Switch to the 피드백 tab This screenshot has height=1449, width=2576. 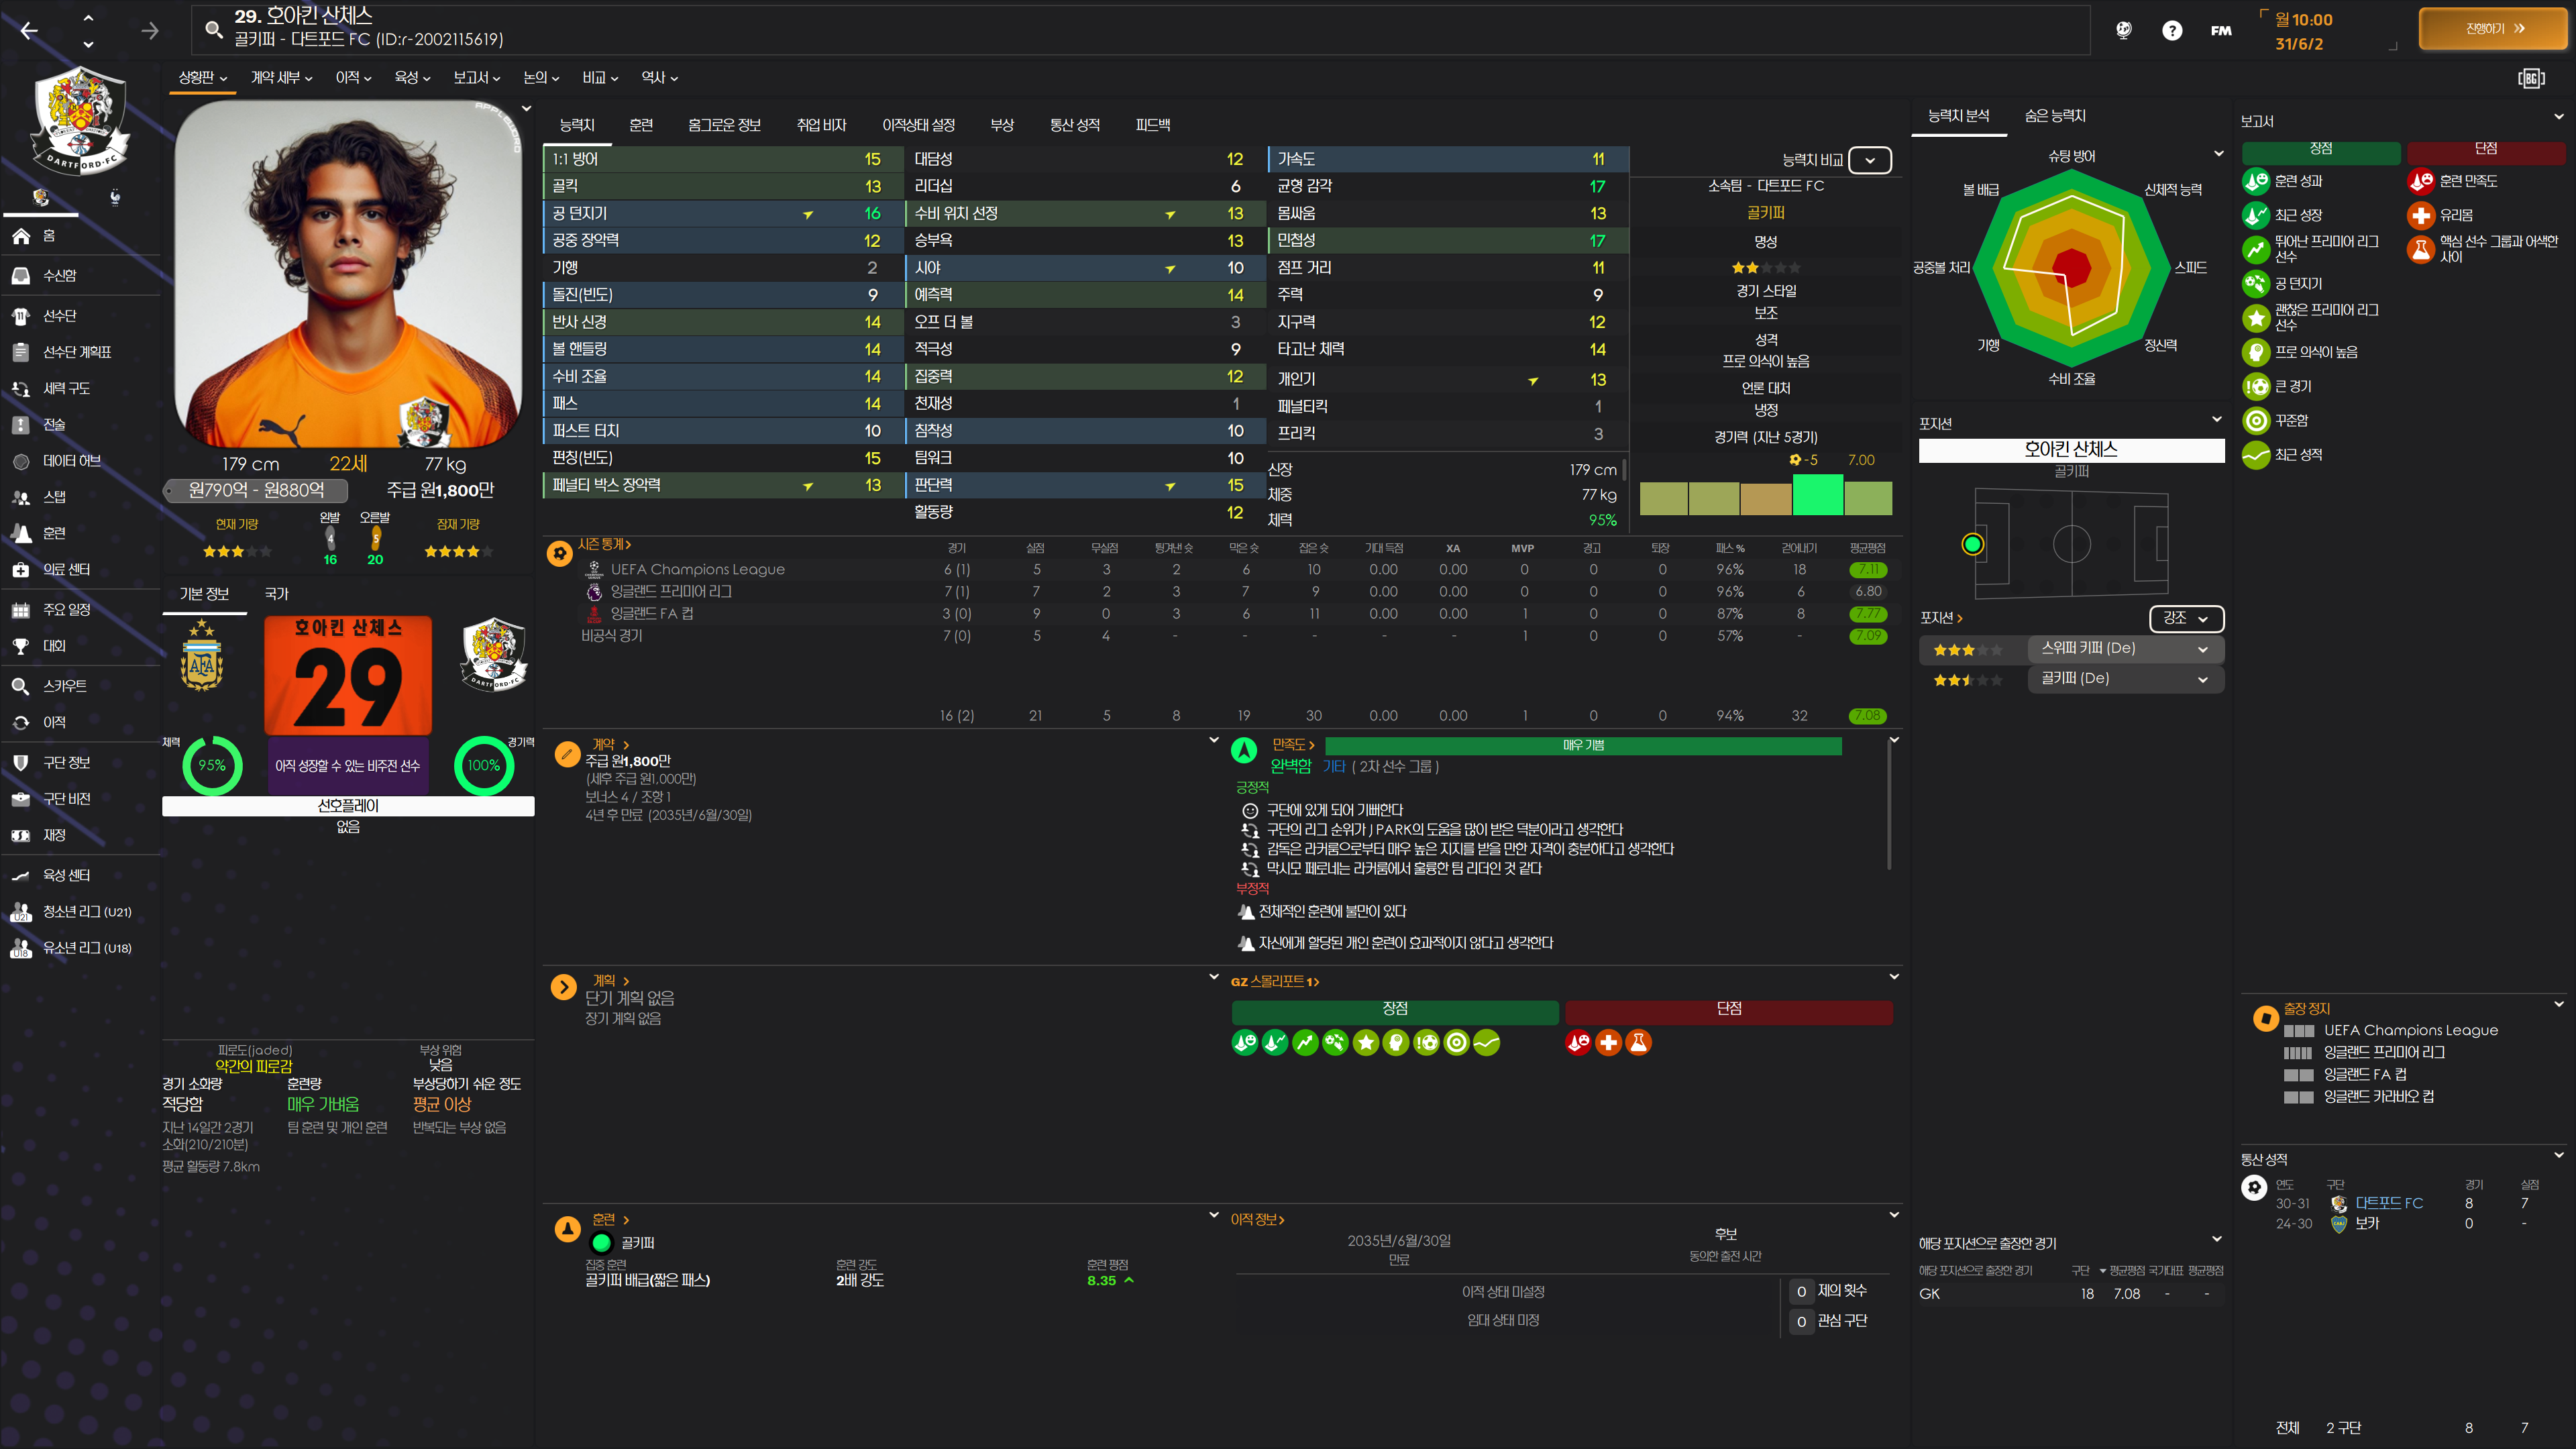[x=1153, y=125]
